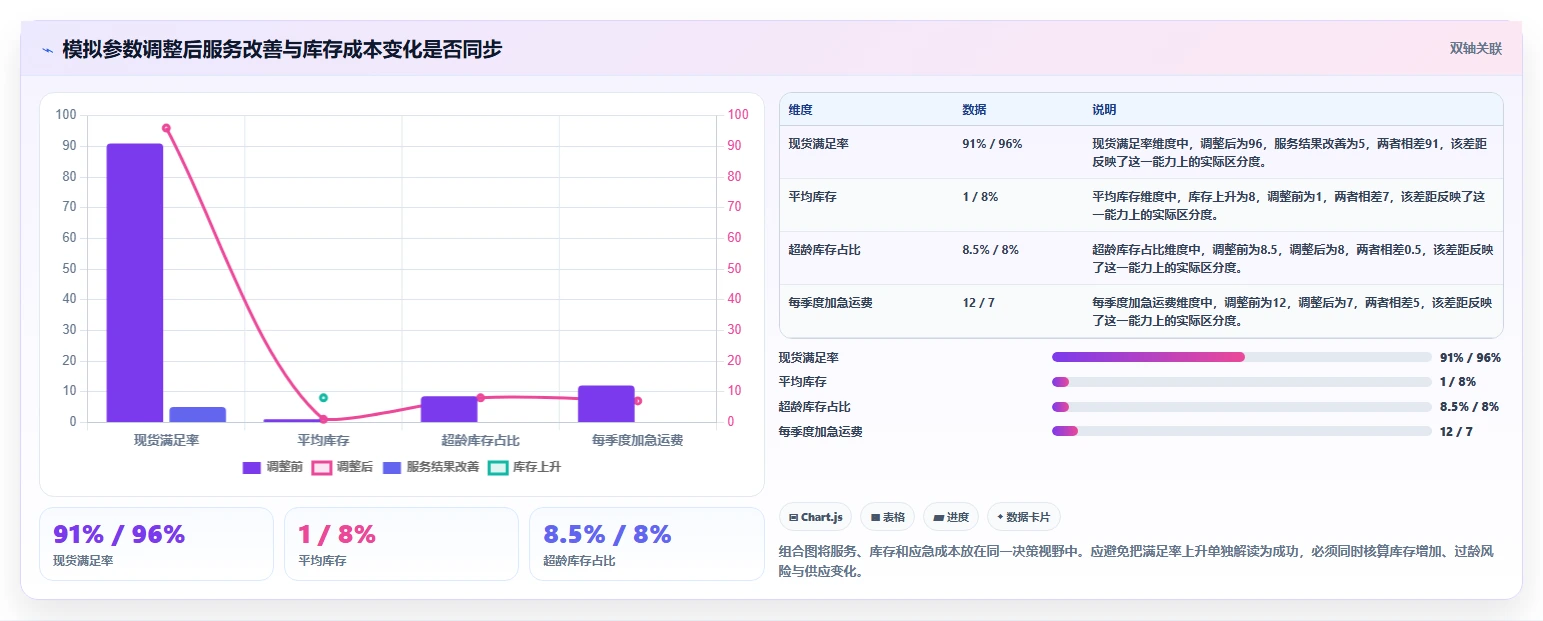Click the 每季度加急运费 progress bar

[1241, 431]
